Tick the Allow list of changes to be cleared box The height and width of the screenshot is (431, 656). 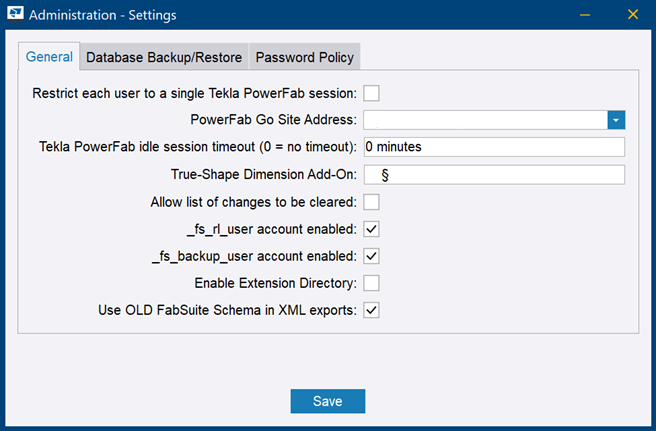click(x=371, y=202)
